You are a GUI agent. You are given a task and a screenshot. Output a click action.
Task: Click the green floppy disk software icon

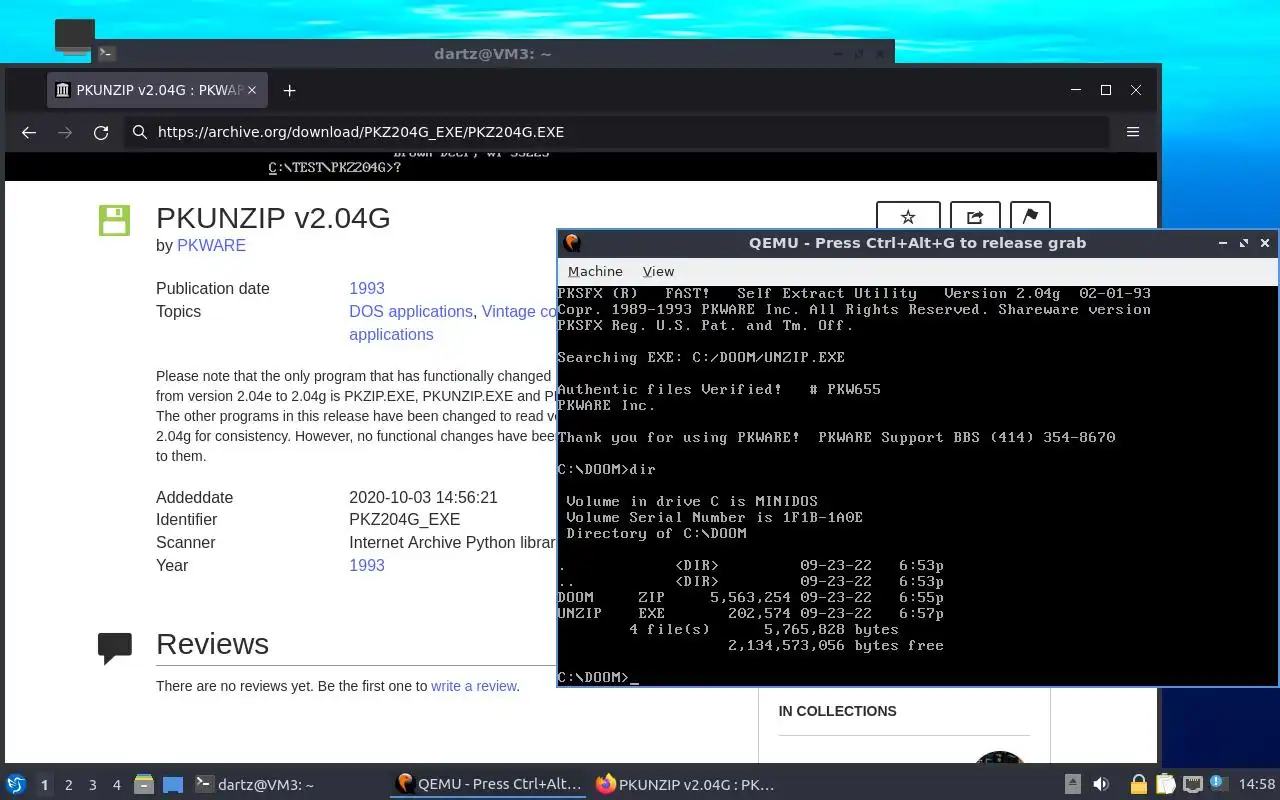114,220
